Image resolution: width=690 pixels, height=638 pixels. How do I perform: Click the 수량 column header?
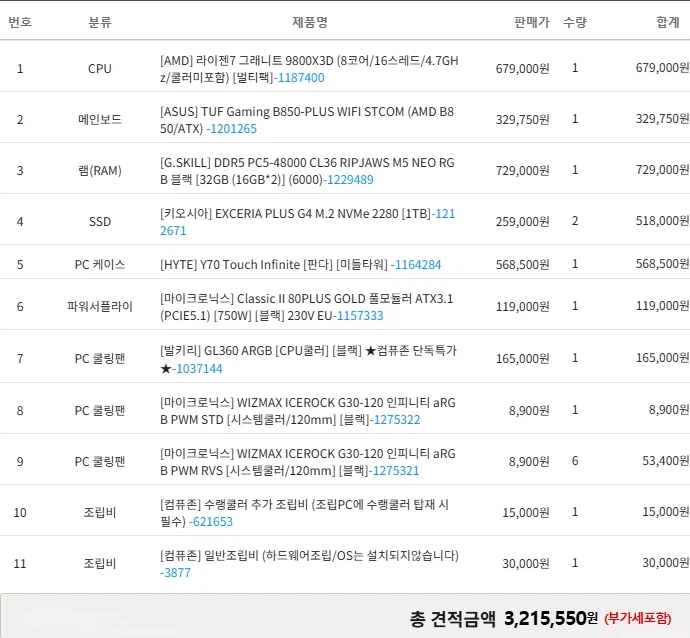tap(575, 22)
